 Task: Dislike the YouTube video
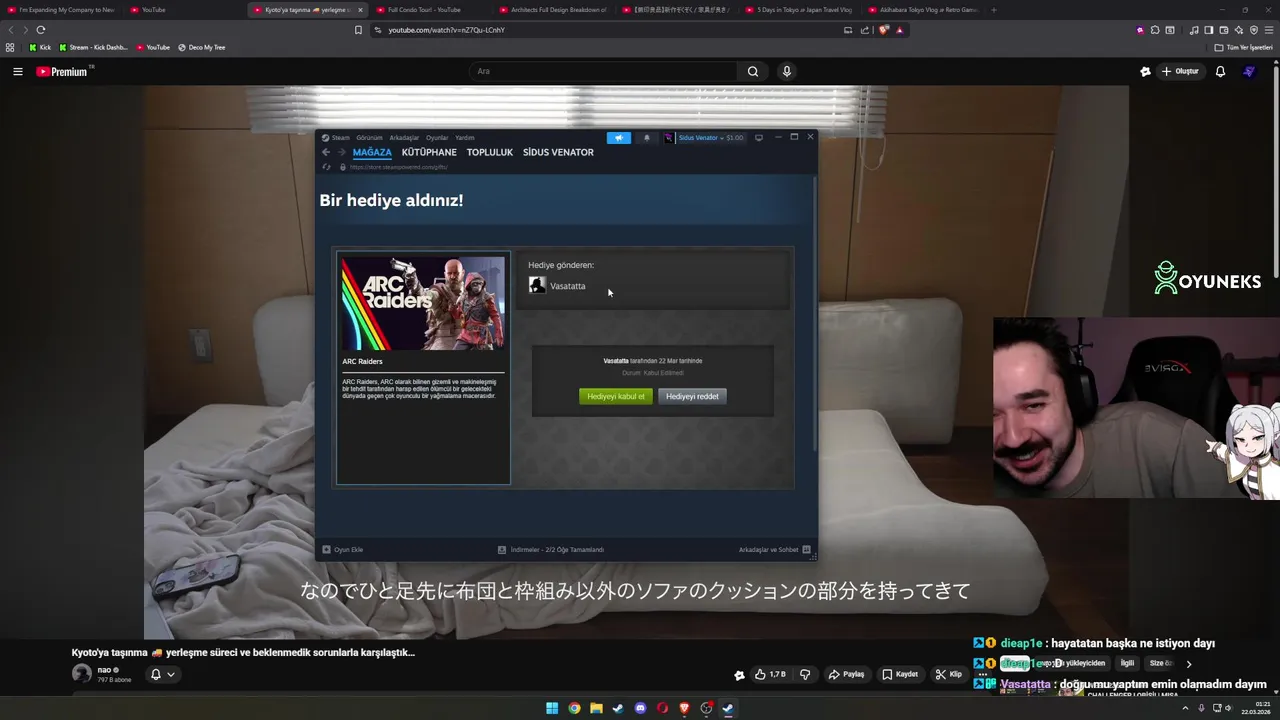point(805,674)
